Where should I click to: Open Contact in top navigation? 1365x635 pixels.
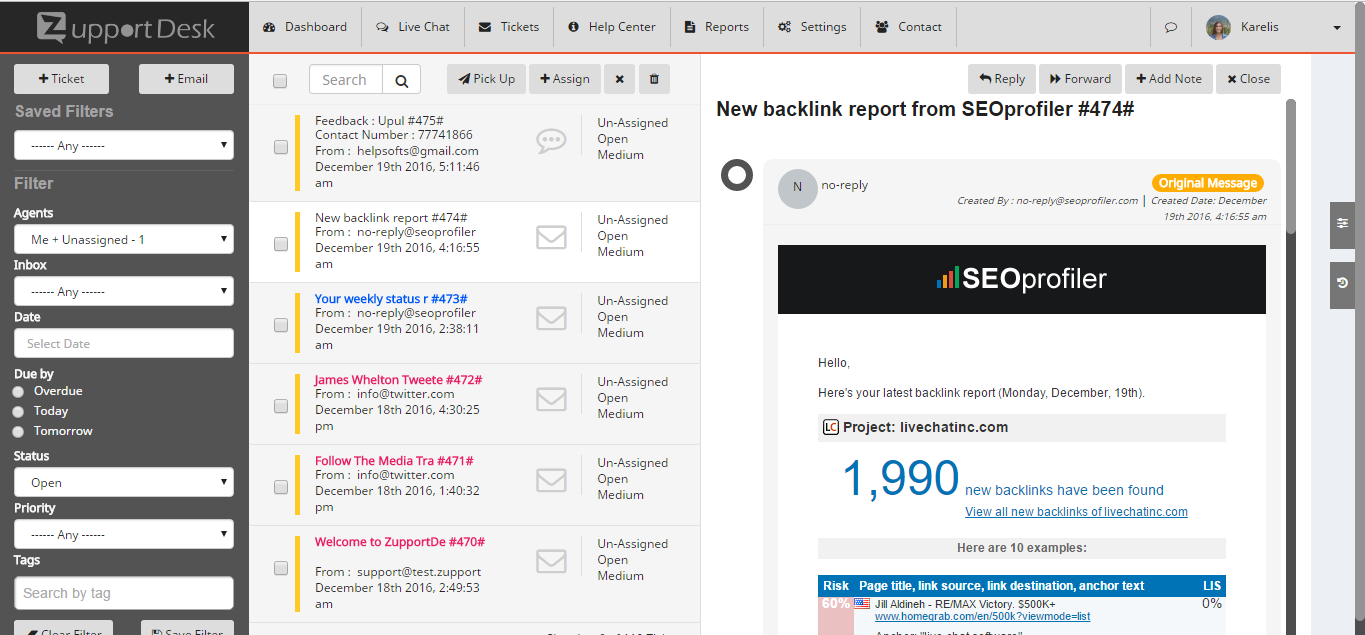click(908, 27)
